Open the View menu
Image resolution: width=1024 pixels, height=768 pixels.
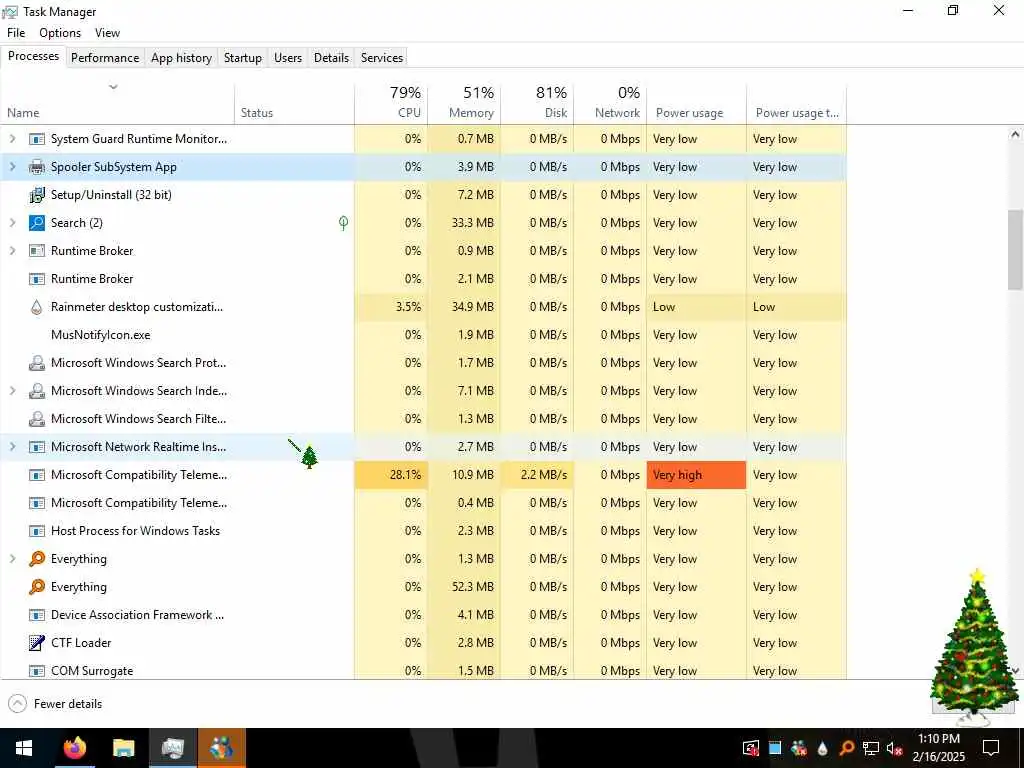point(107,33)
